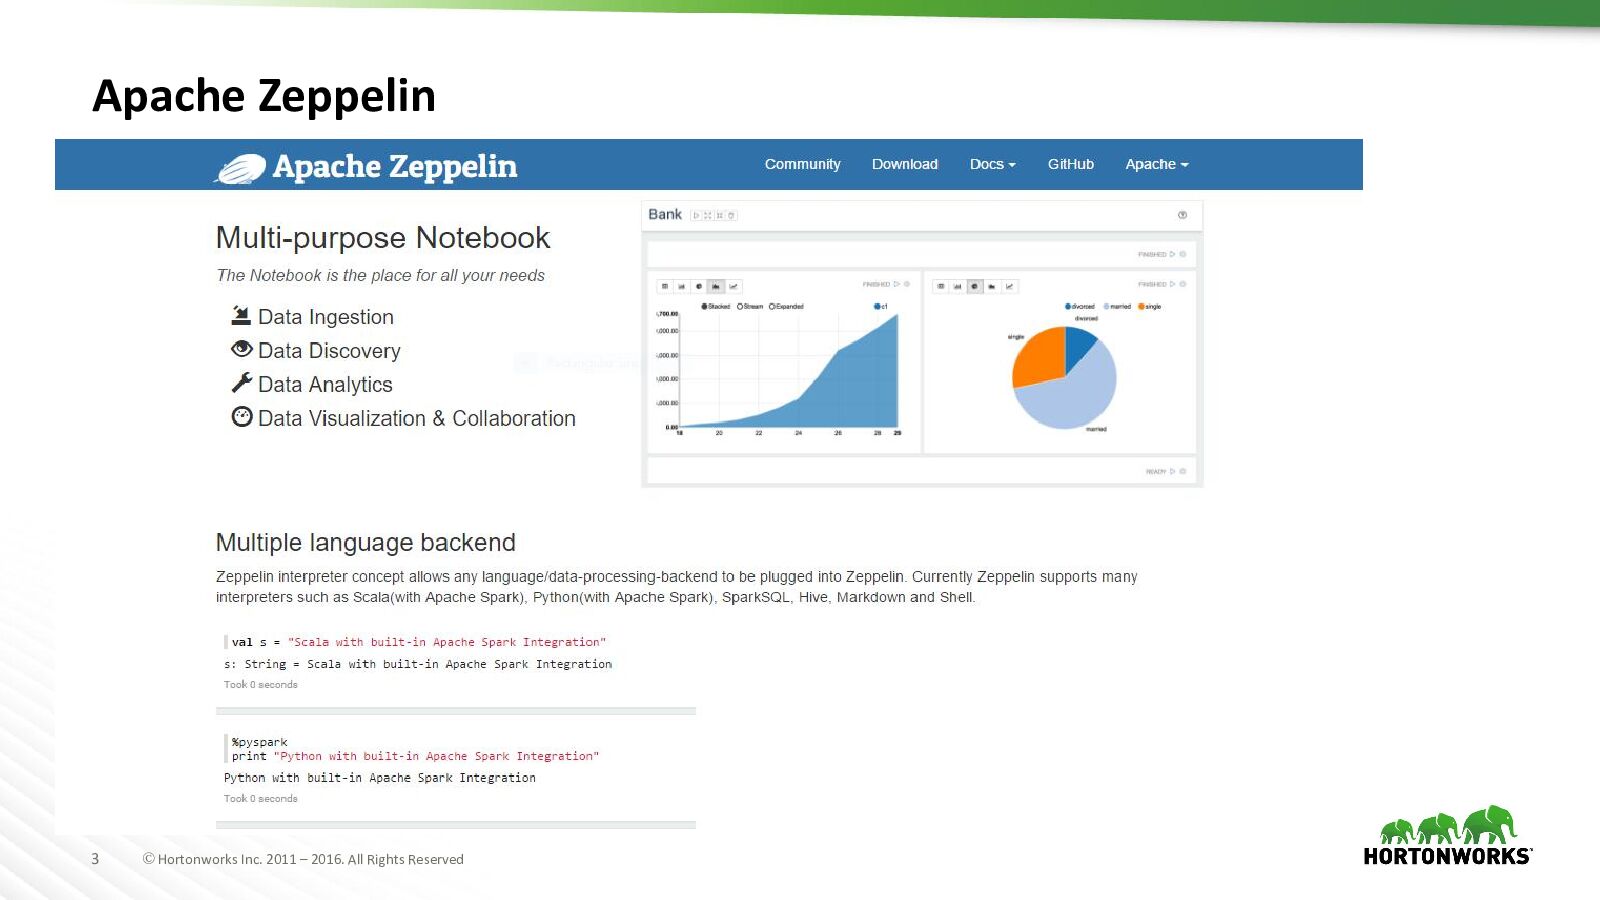
Task: Click the Hortonworks copyright notice
Action: pyautogui.click(x=303, y=859)
